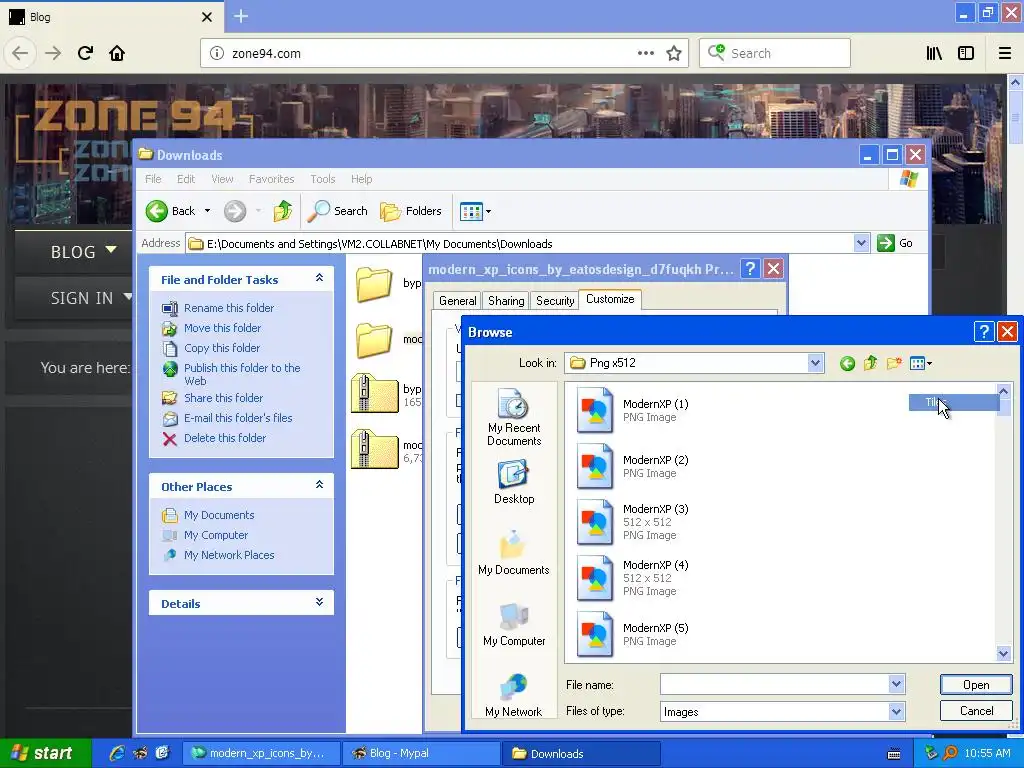Open the Favorites menu in Downloads
The height and width of the screenshot is (768, 1024).
click(x=272, y=179)
